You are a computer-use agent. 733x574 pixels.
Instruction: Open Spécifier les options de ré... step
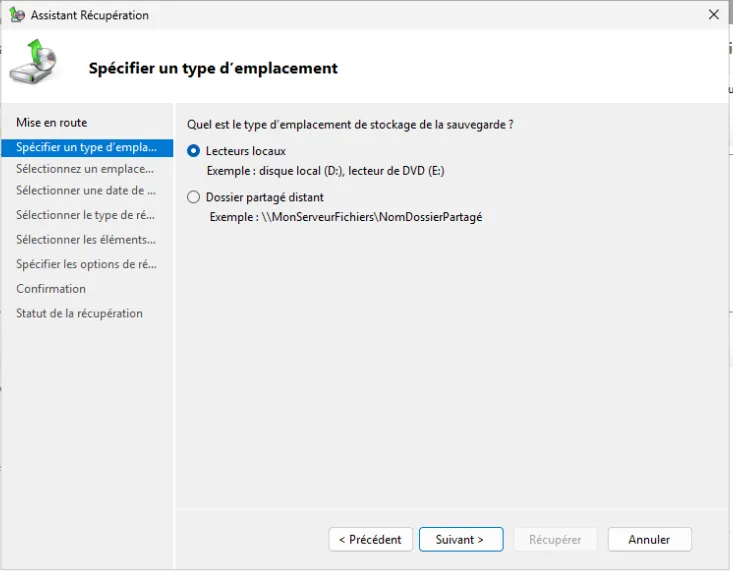[x=86, y=265]
